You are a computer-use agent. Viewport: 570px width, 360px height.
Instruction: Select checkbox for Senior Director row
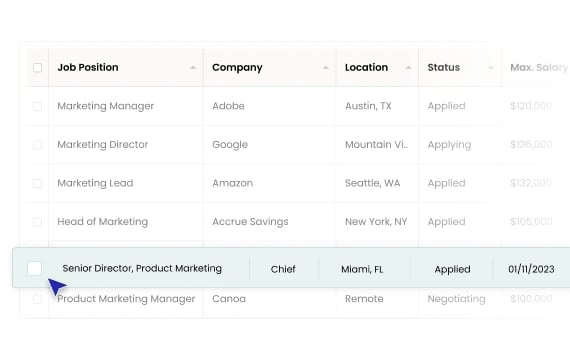pyautogui.click(x=35, y=269)
